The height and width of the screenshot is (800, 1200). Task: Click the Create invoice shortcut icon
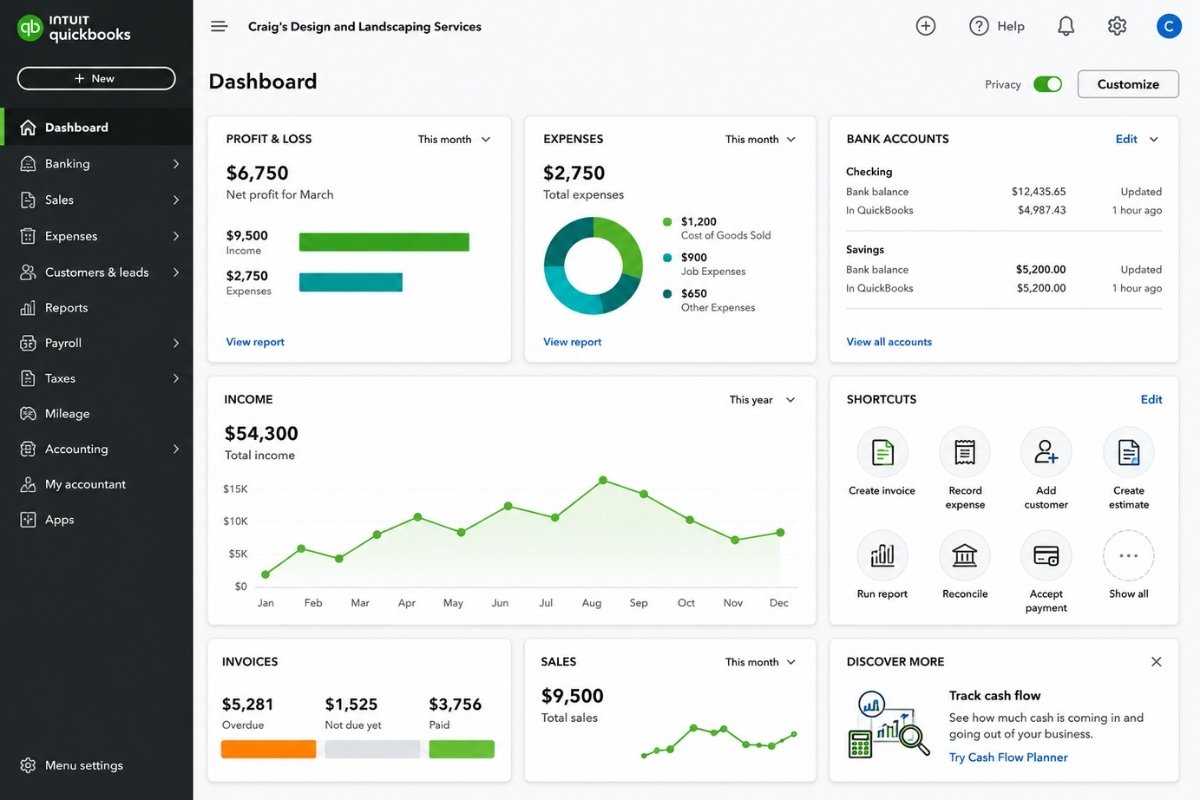point(883,453)
